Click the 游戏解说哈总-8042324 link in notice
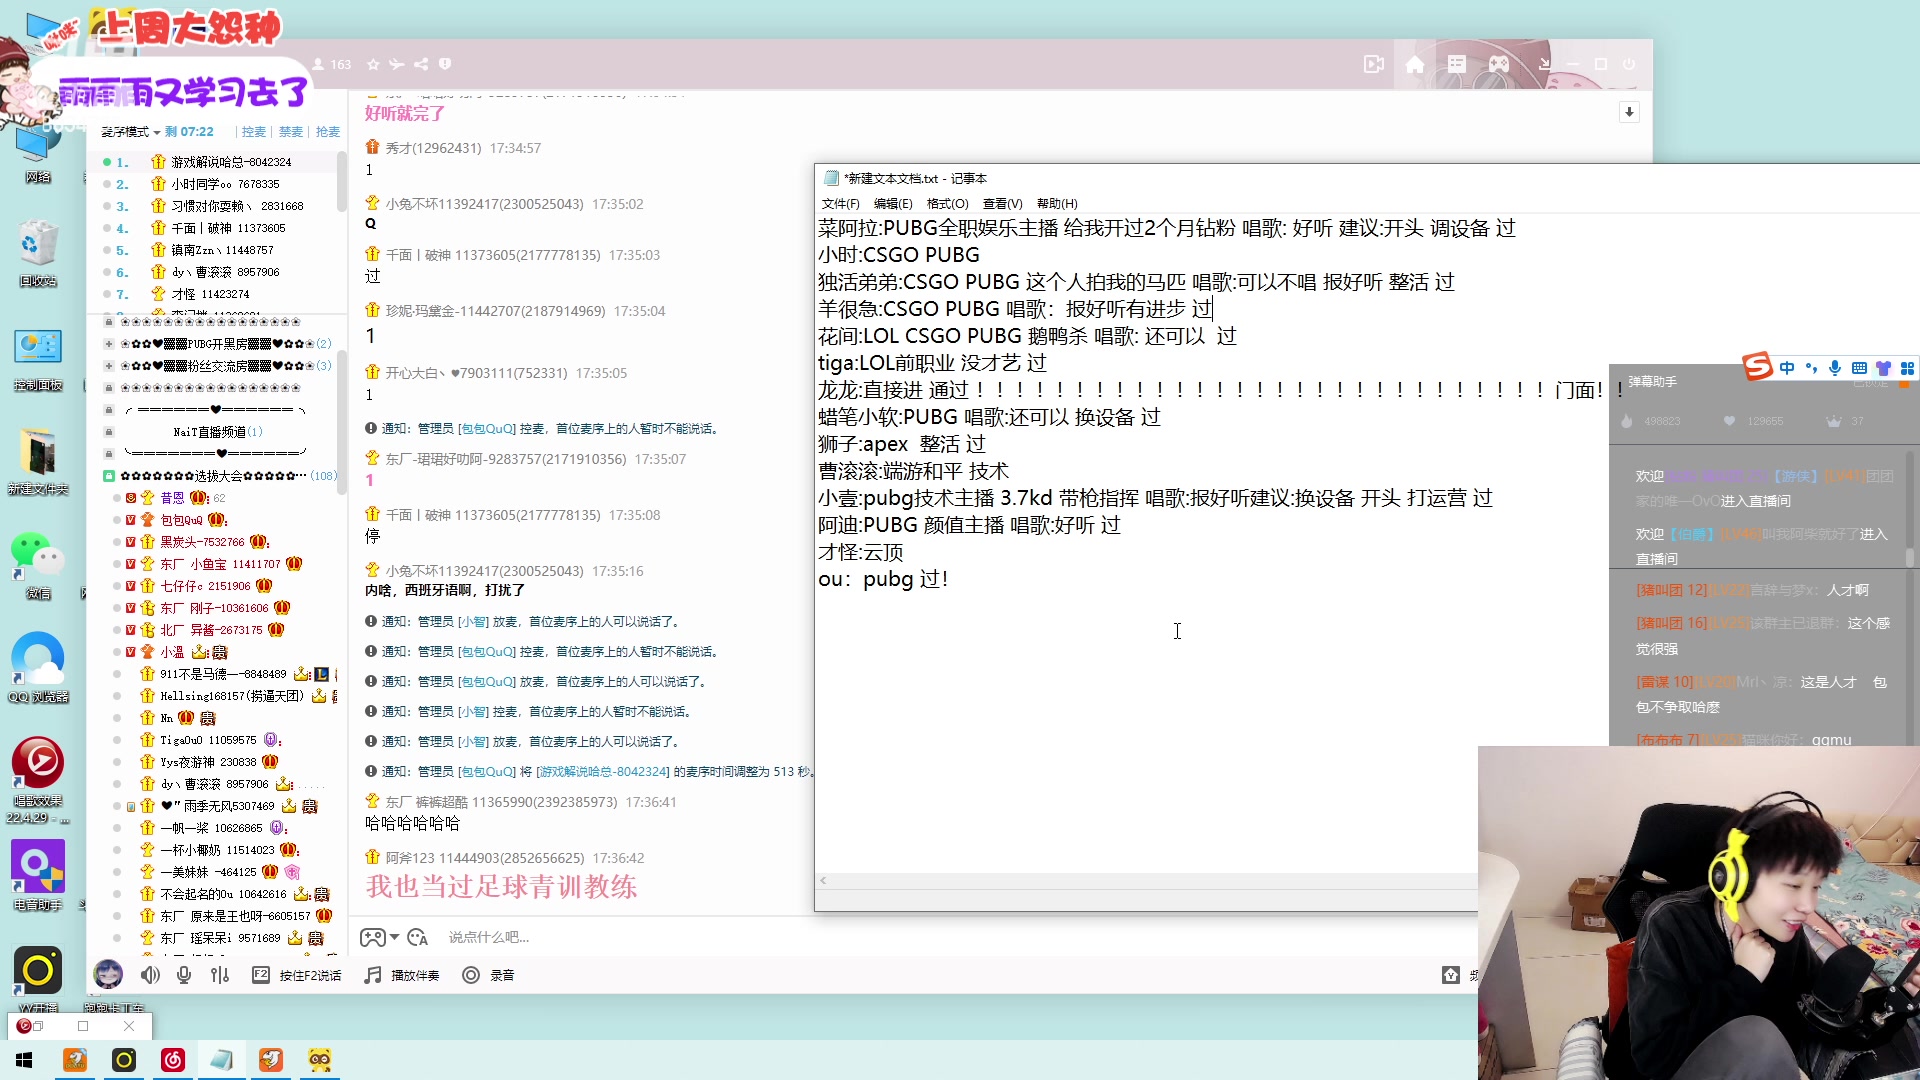The image size is (1920, 1080). pos(603,772)
